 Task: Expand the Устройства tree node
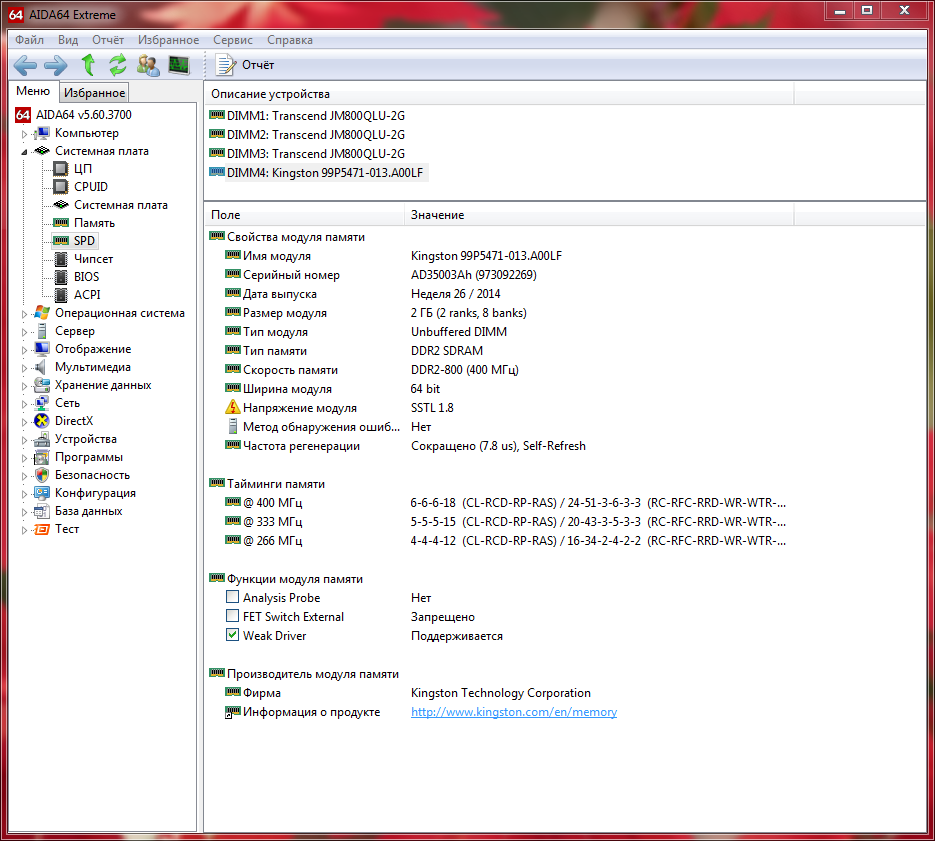tap(24, 440)
